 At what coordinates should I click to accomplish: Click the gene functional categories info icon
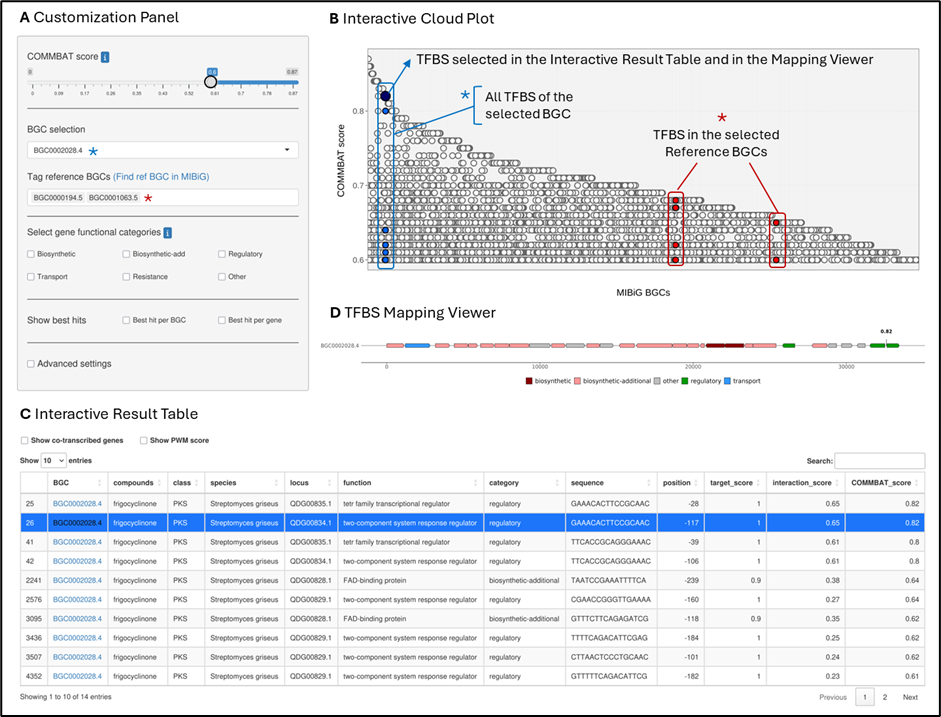click(168, 233)
